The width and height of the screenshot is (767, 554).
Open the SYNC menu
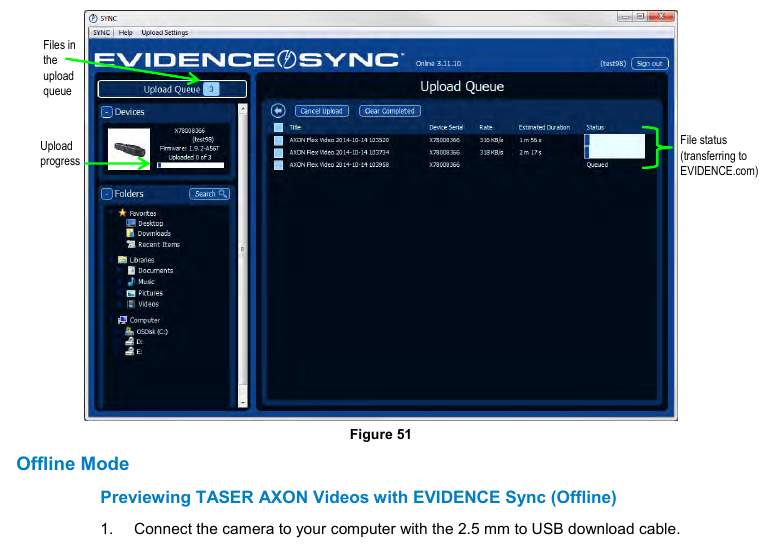(101, 32)
